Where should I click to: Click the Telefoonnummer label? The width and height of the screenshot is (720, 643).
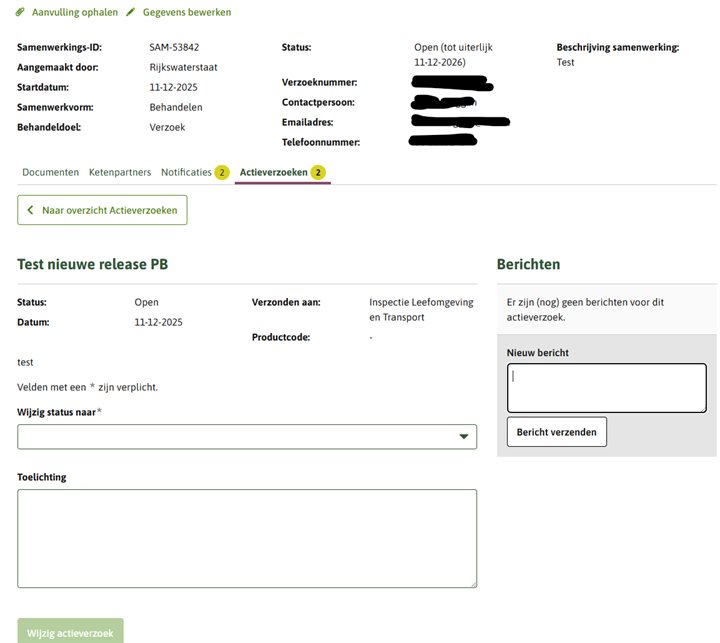coord(321,142)
